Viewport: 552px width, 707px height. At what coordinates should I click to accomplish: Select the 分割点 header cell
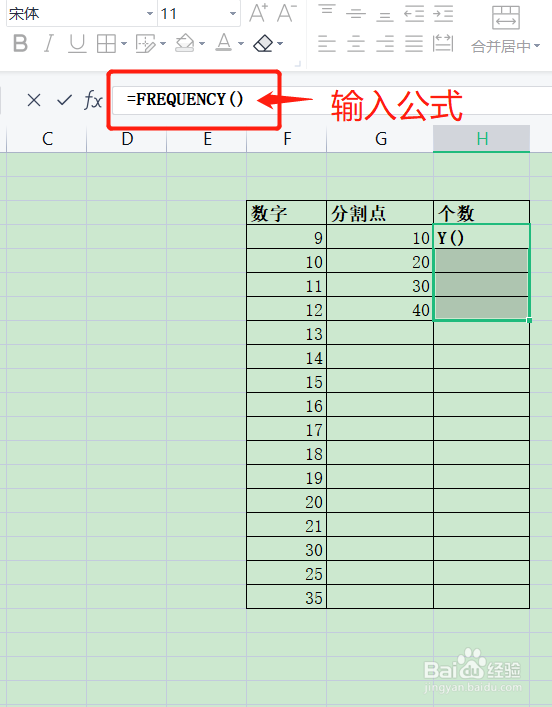[x=380, y=212]
